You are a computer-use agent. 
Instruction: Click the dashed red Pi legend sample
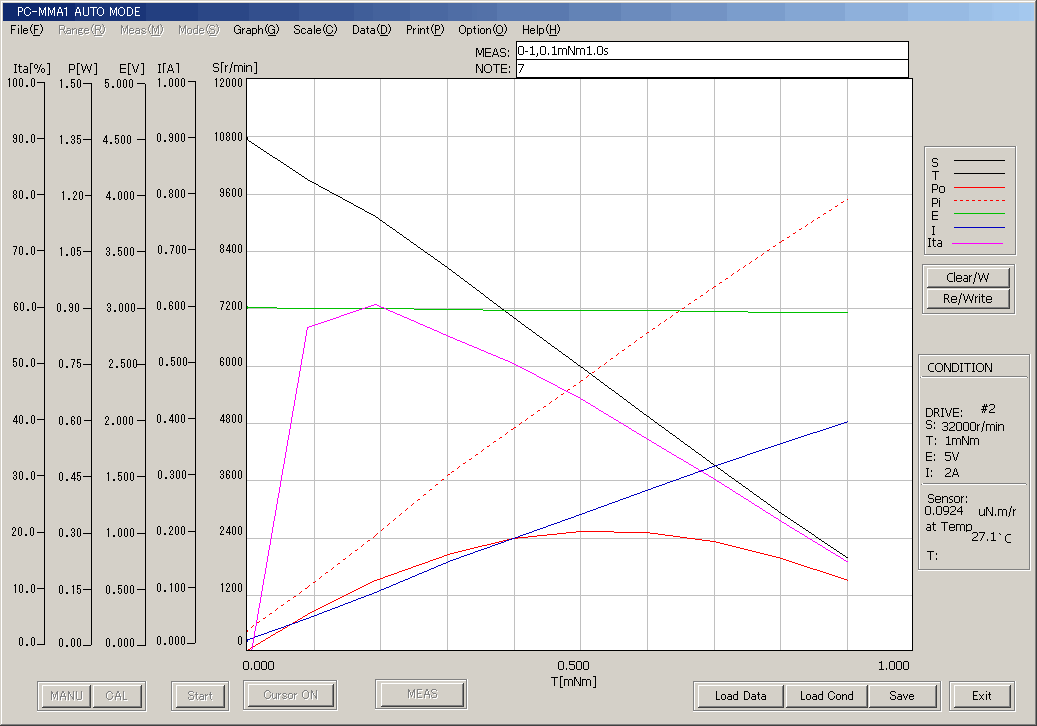(979, 200)
